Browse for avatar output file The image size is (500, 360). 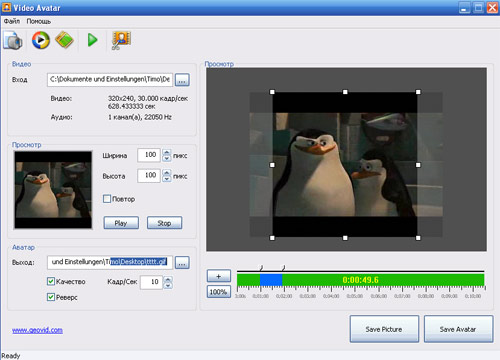point(182,263)
